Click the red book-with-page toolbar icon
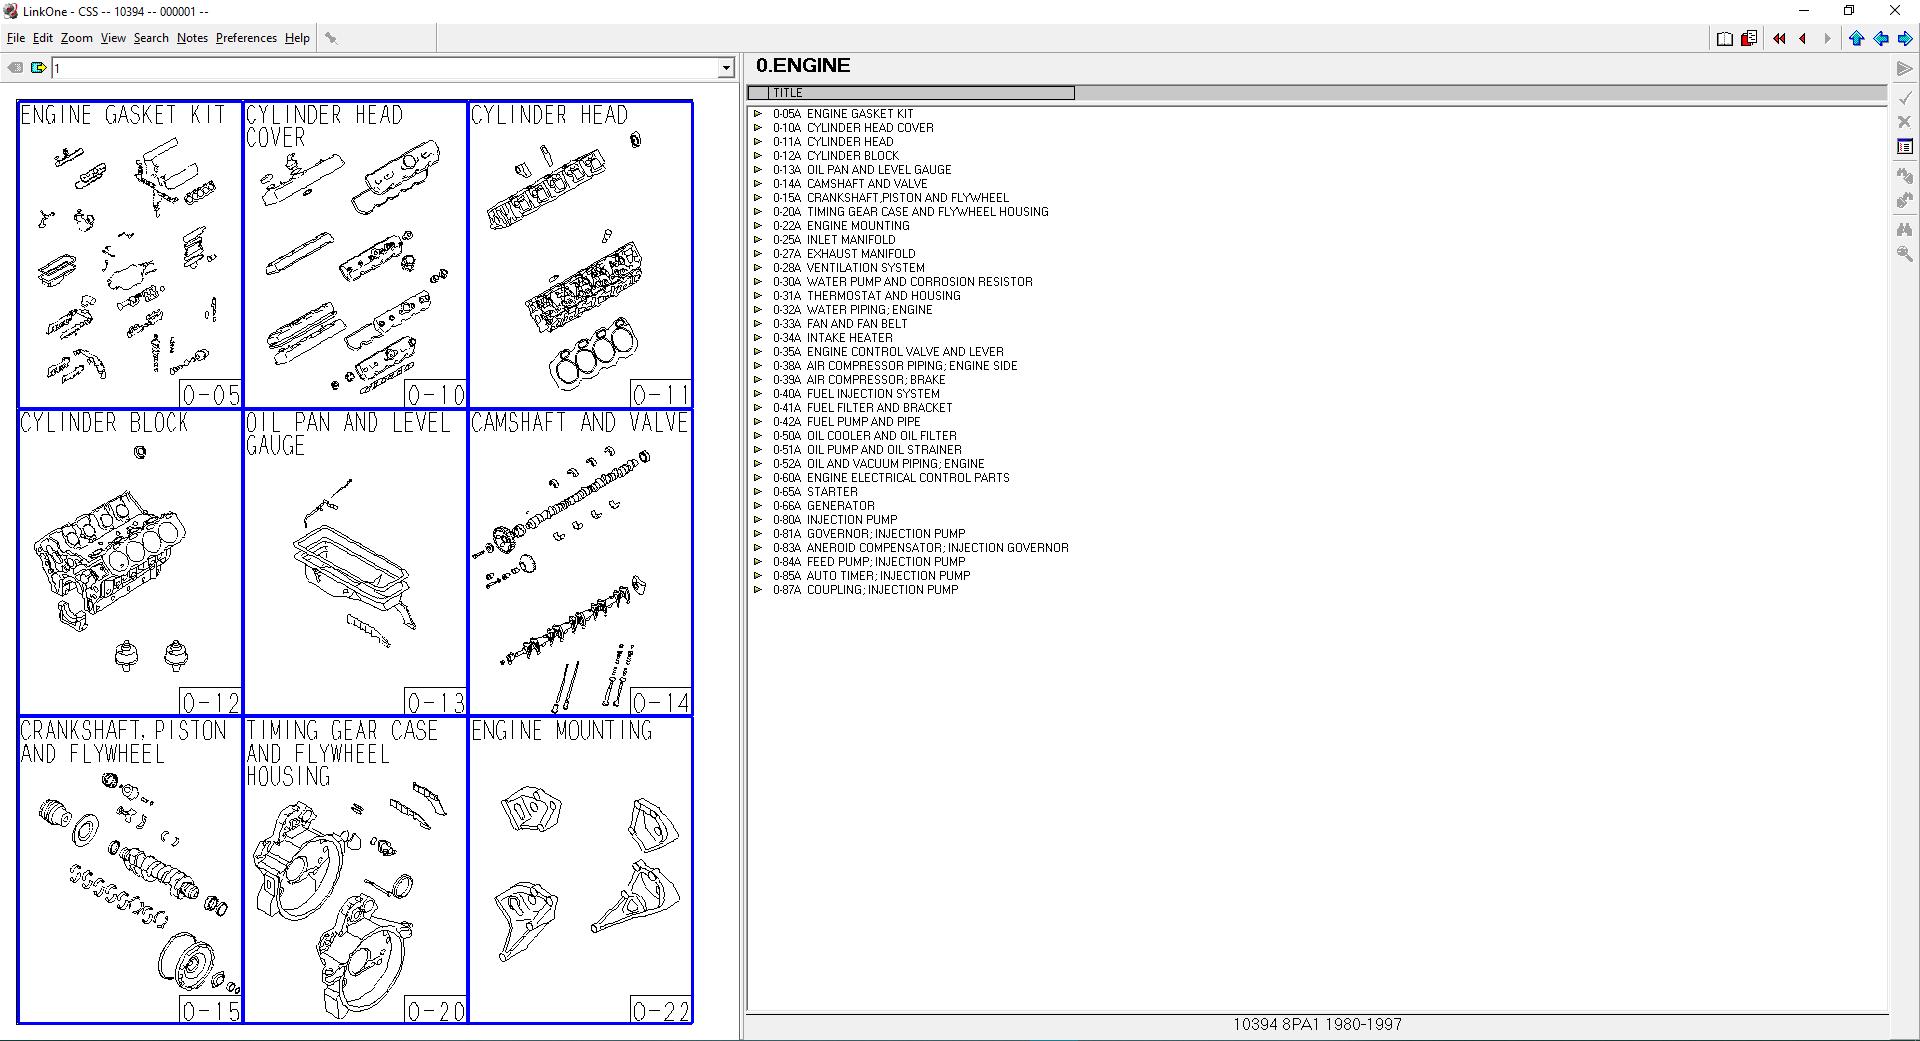The image size is (1920, 1041). tap(1748, 38)
